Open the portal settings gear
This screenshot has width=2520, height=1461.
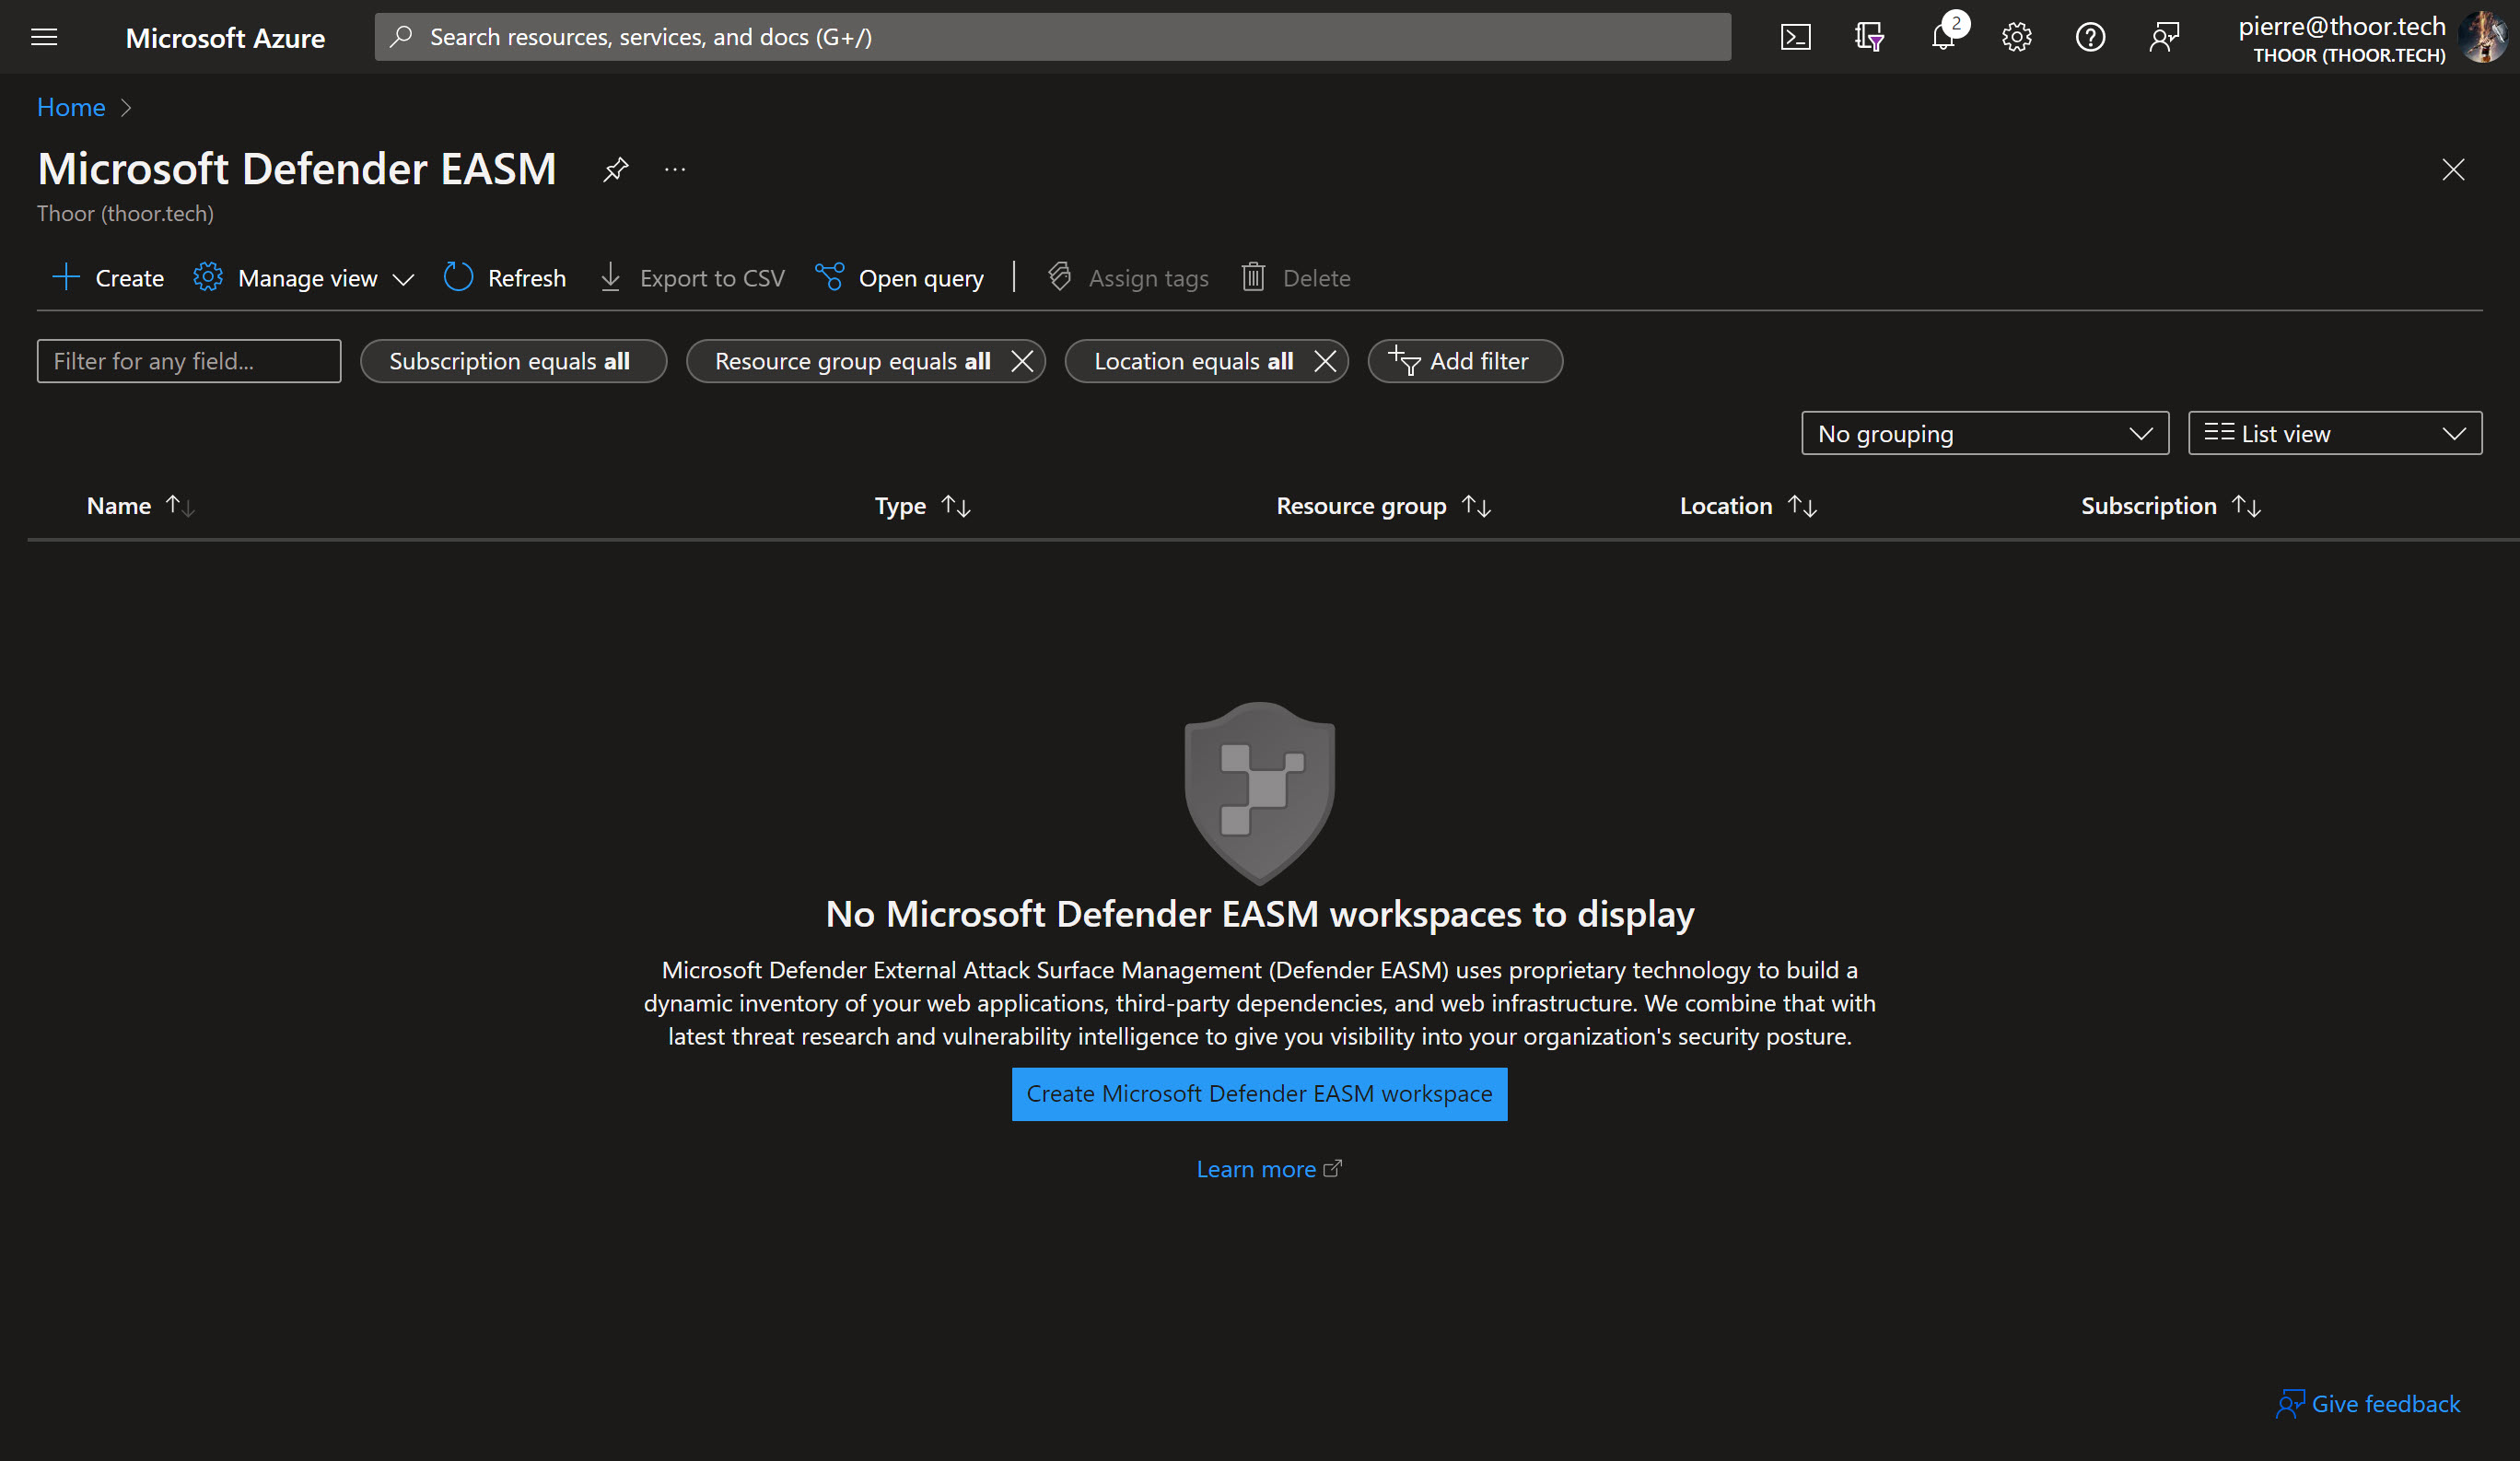click(2016, 37)
